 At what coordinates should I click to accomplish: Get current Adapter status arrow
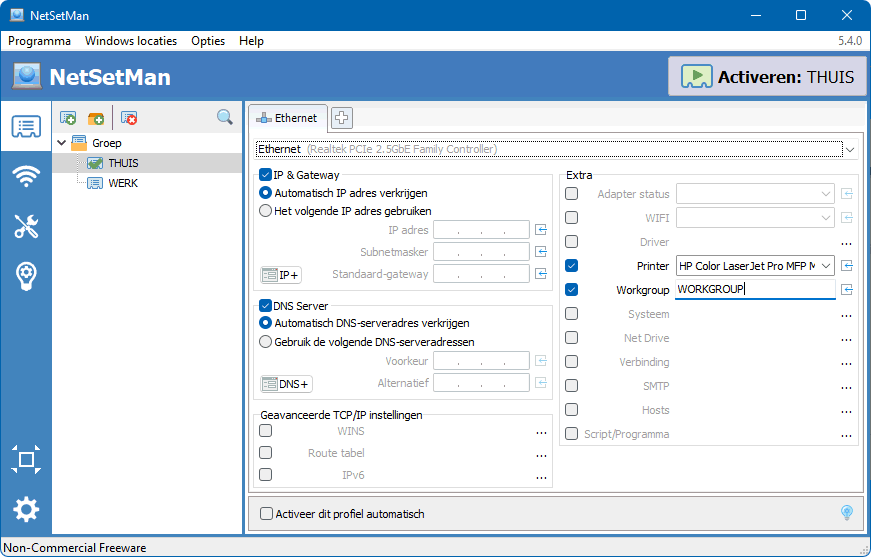click(x=847, y=194)
